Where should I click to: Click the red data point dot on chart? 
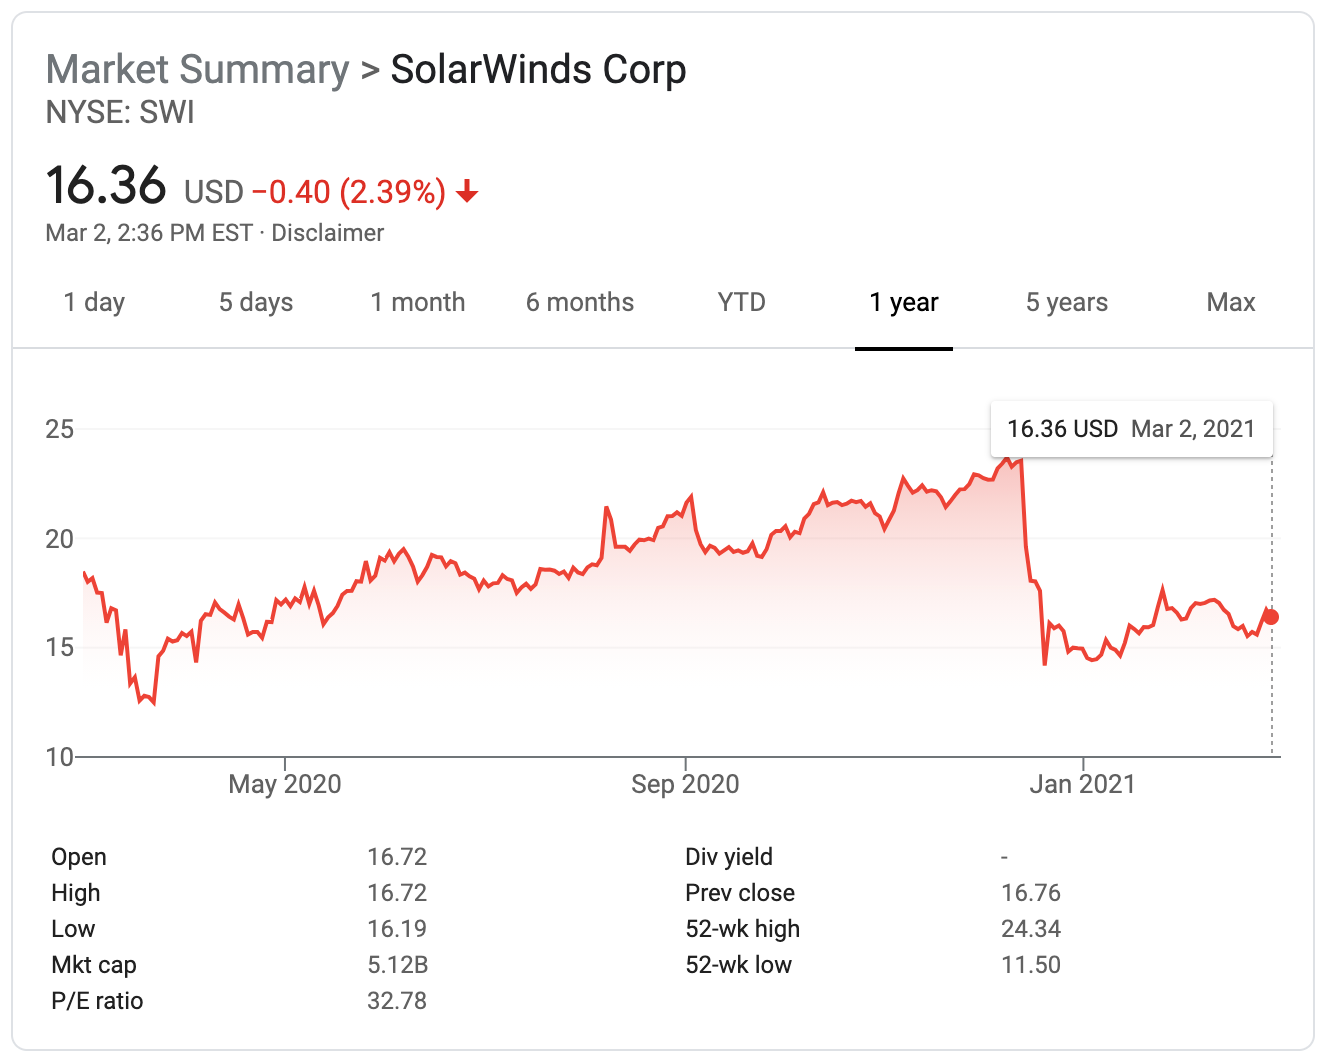(x=1271, y=617)
